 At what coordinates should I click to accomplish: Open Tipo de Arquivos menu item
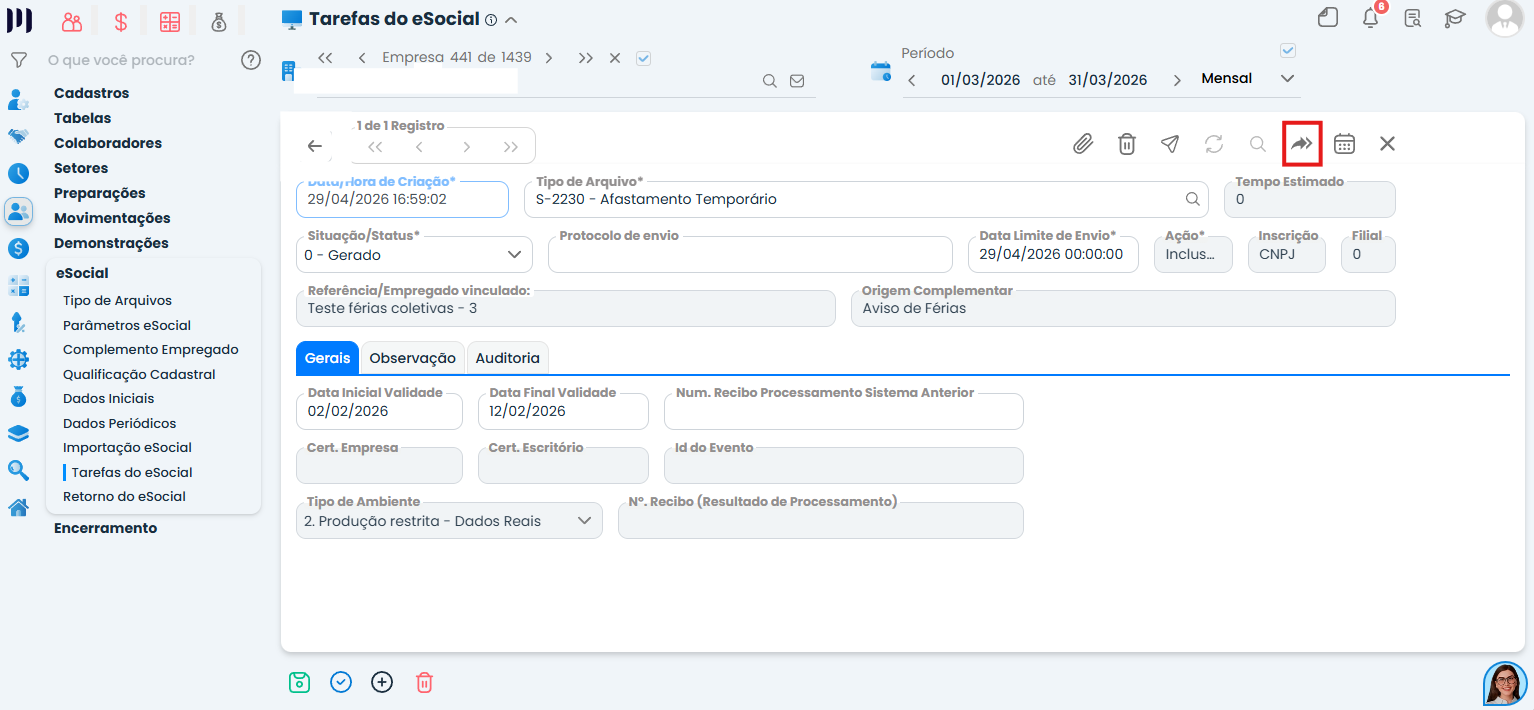point(117,300)
